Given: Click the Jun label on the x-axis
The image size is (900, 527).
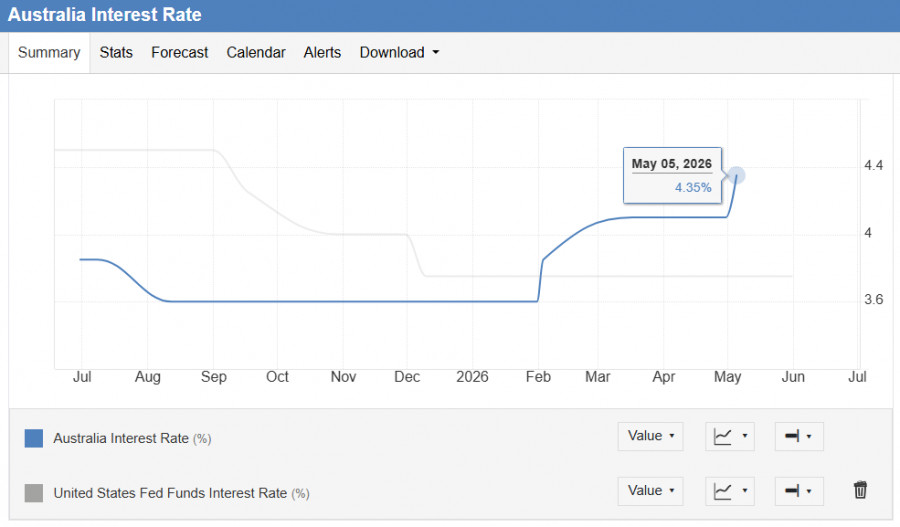Looking at the screenshot, I should tap(793, 377).
